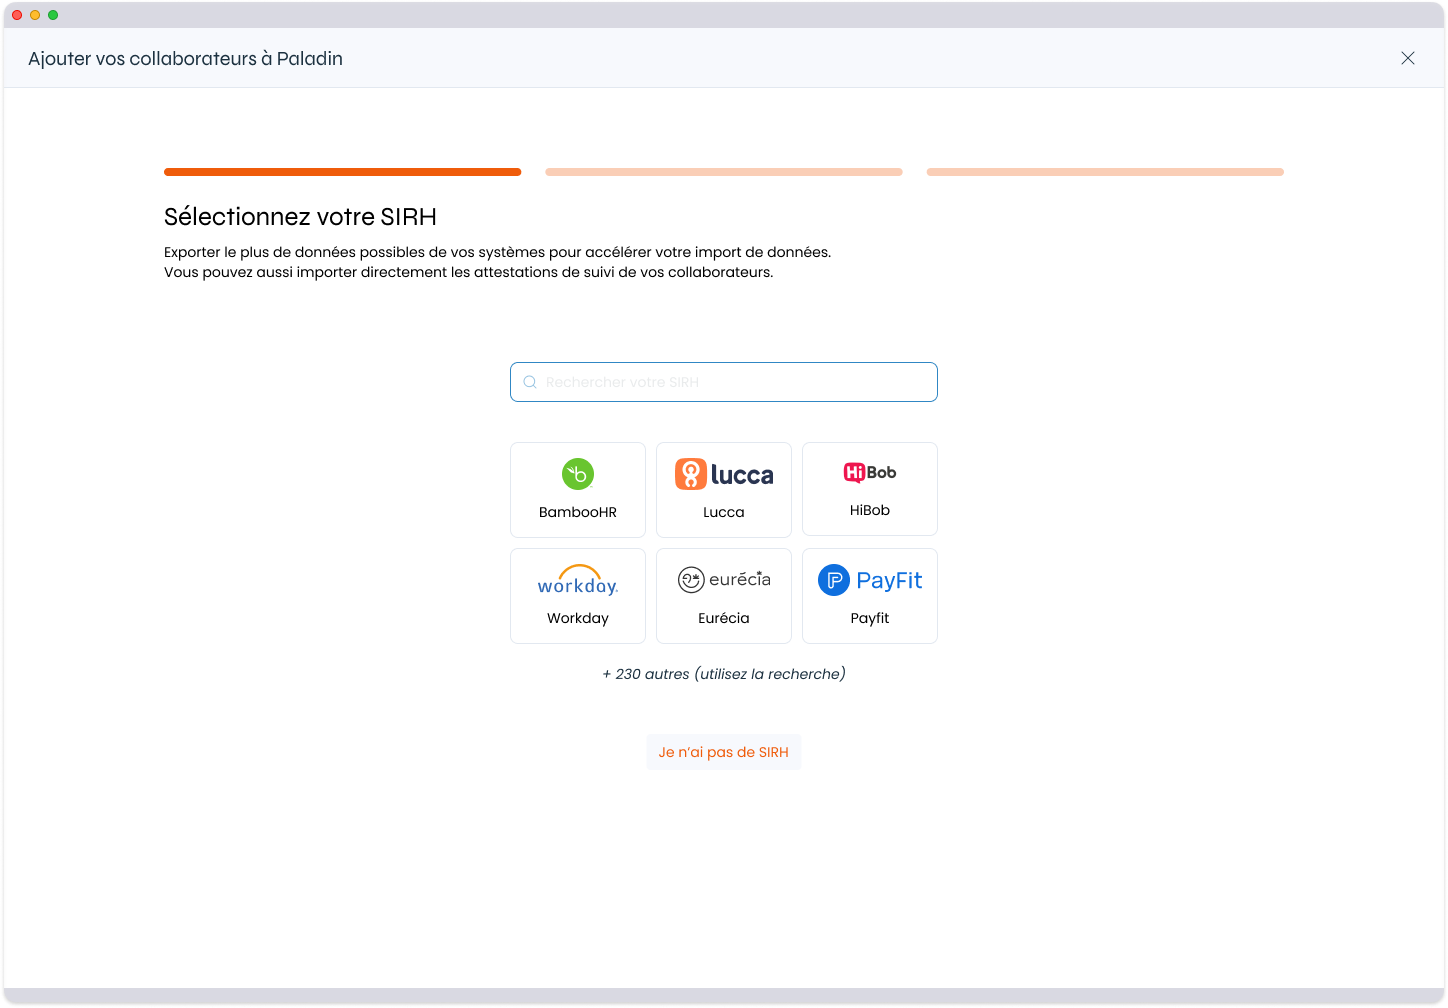
Task: Select the PayFit blue logo
Action: coord(869,580)
